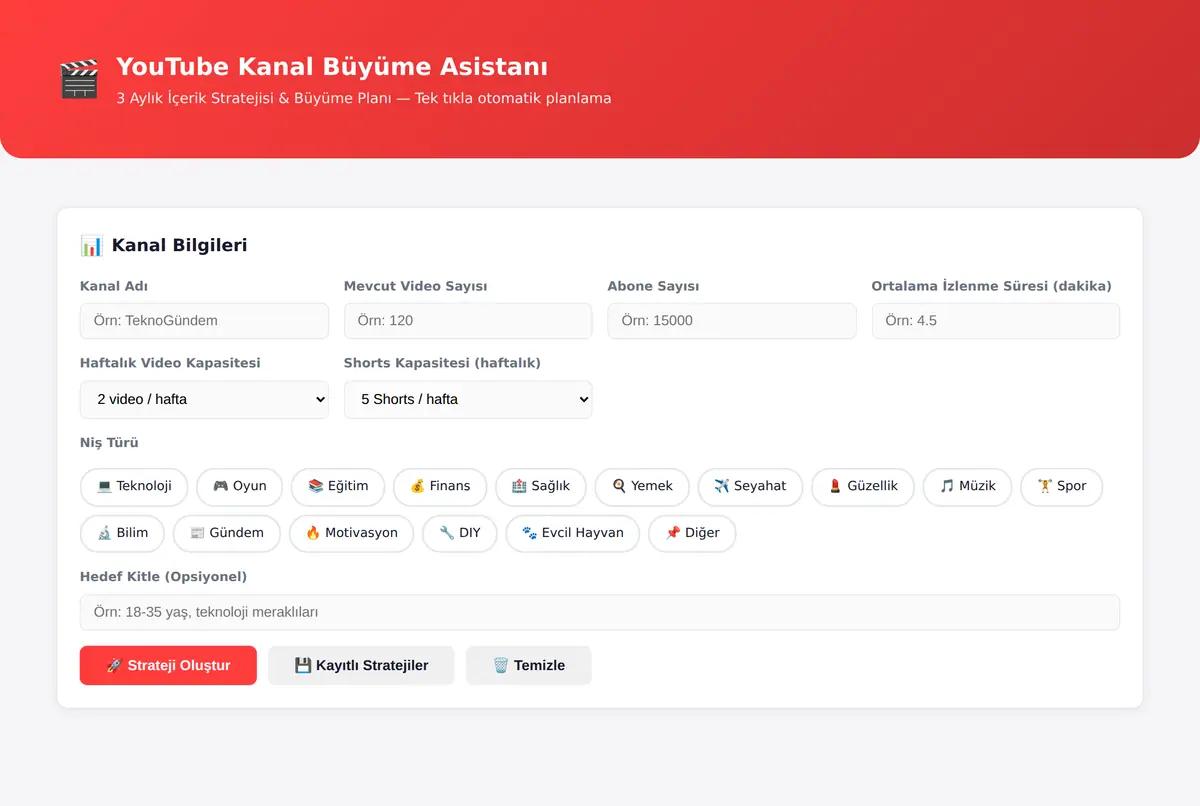Toggle the Spor niche chip
The height and width of the screenshot is (806, 1200).
click(x=1061, y=486)
